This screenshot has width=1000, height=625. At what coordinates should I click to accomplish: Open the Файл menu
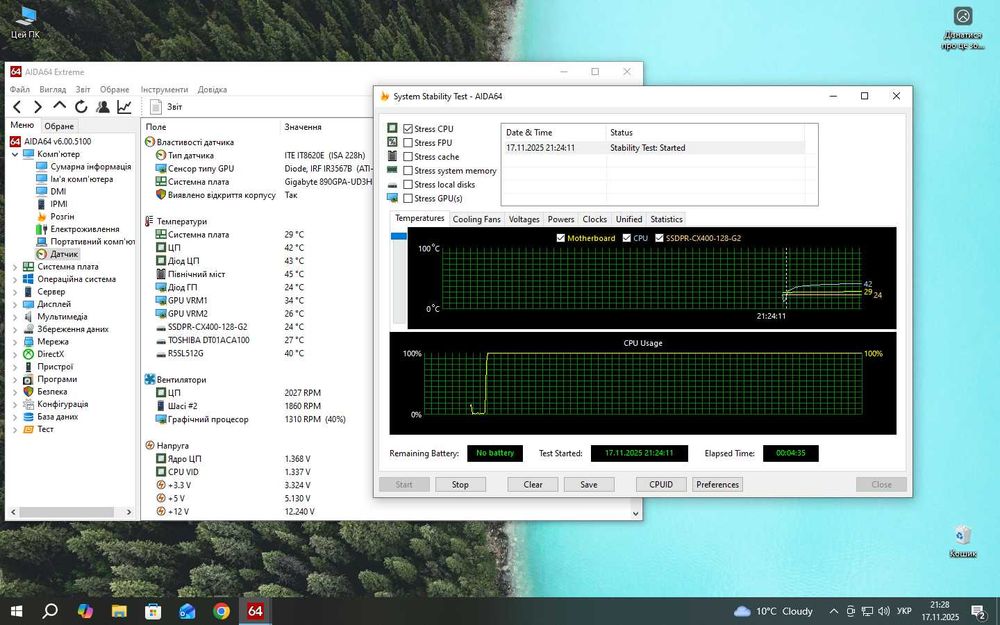pyautogui.click(x=20, y=89)
